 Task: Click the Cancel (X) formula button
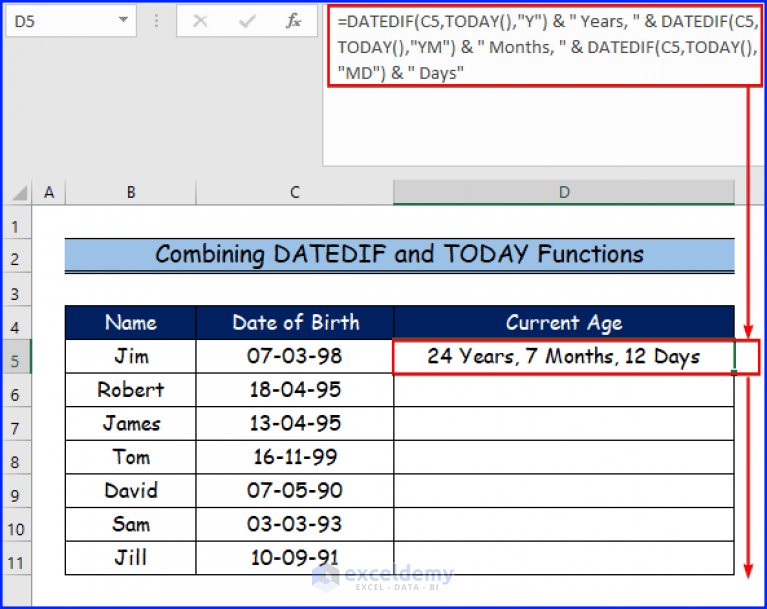pos(200,21)
